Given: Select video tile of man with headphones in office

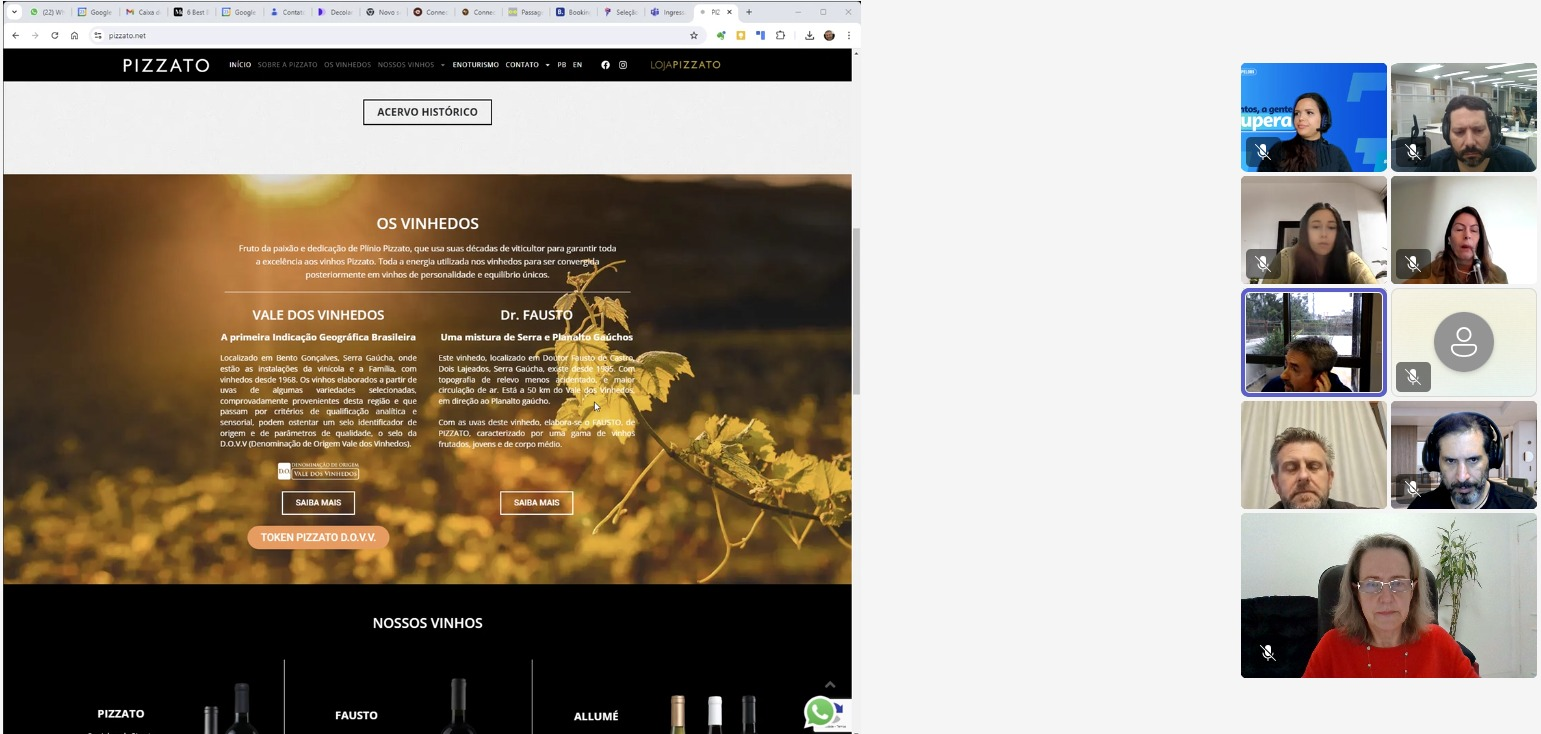Looking at the screenshot, I should click(x=1464, y=117).
